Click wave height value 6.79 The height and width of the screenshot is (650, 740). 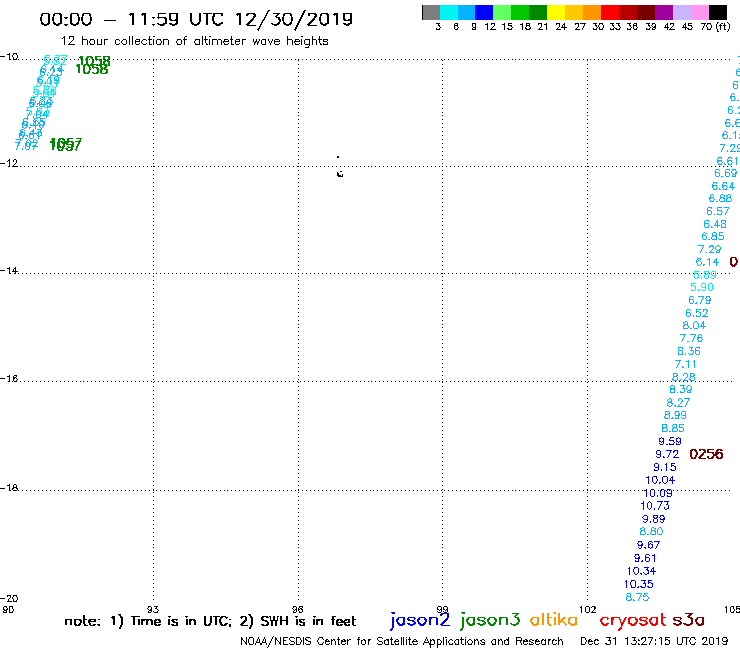click(699, 300)
